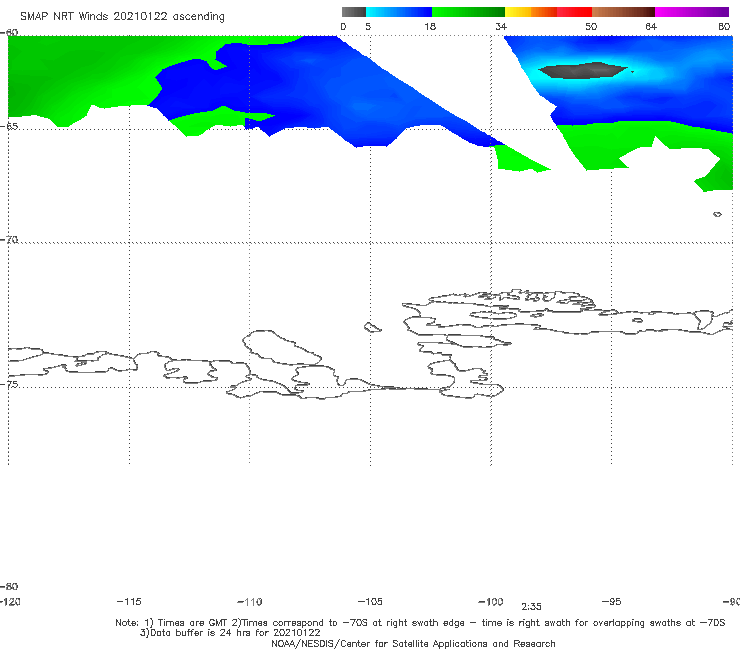This screenshot has height=650, width=740.
Task: Click the tiny island outline near the right edge
Action: (717, 214)
